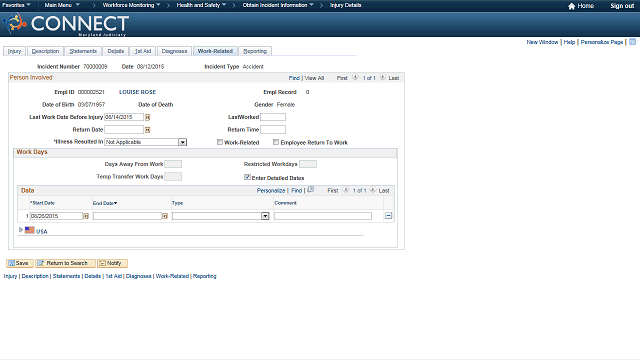Click the Statements link at page bottom
This screenshot has height=360, width=640.
point(66,276)
